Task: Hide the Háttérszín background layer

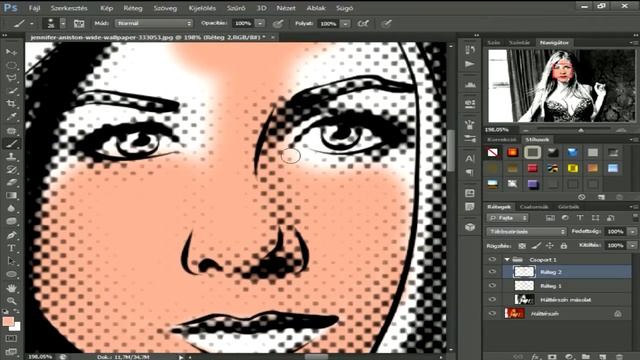Action: [x=492, y=313]
